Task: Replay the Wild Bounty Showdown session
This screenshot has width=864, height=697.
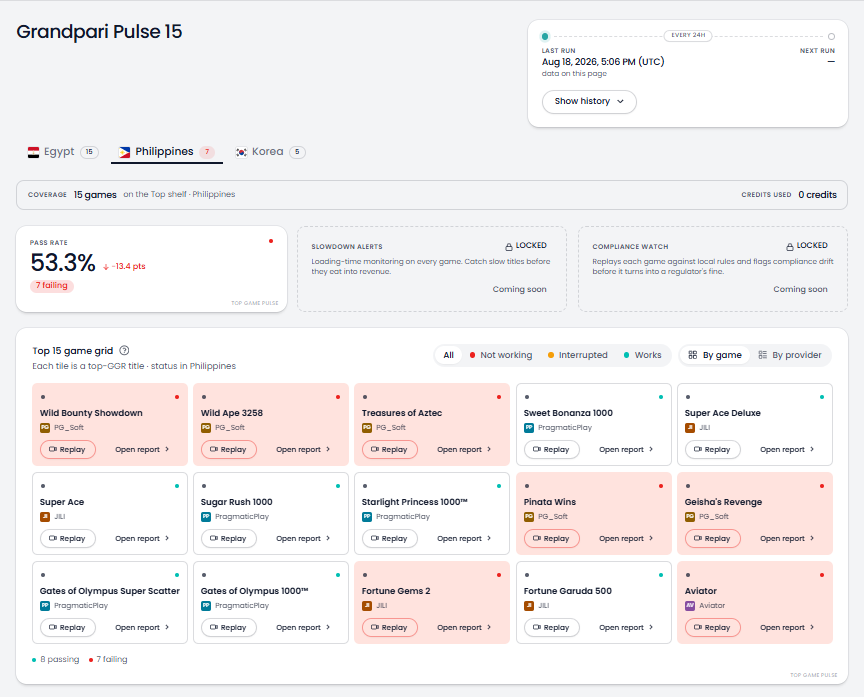Action: pyautogui.click(x=68, y=450)
